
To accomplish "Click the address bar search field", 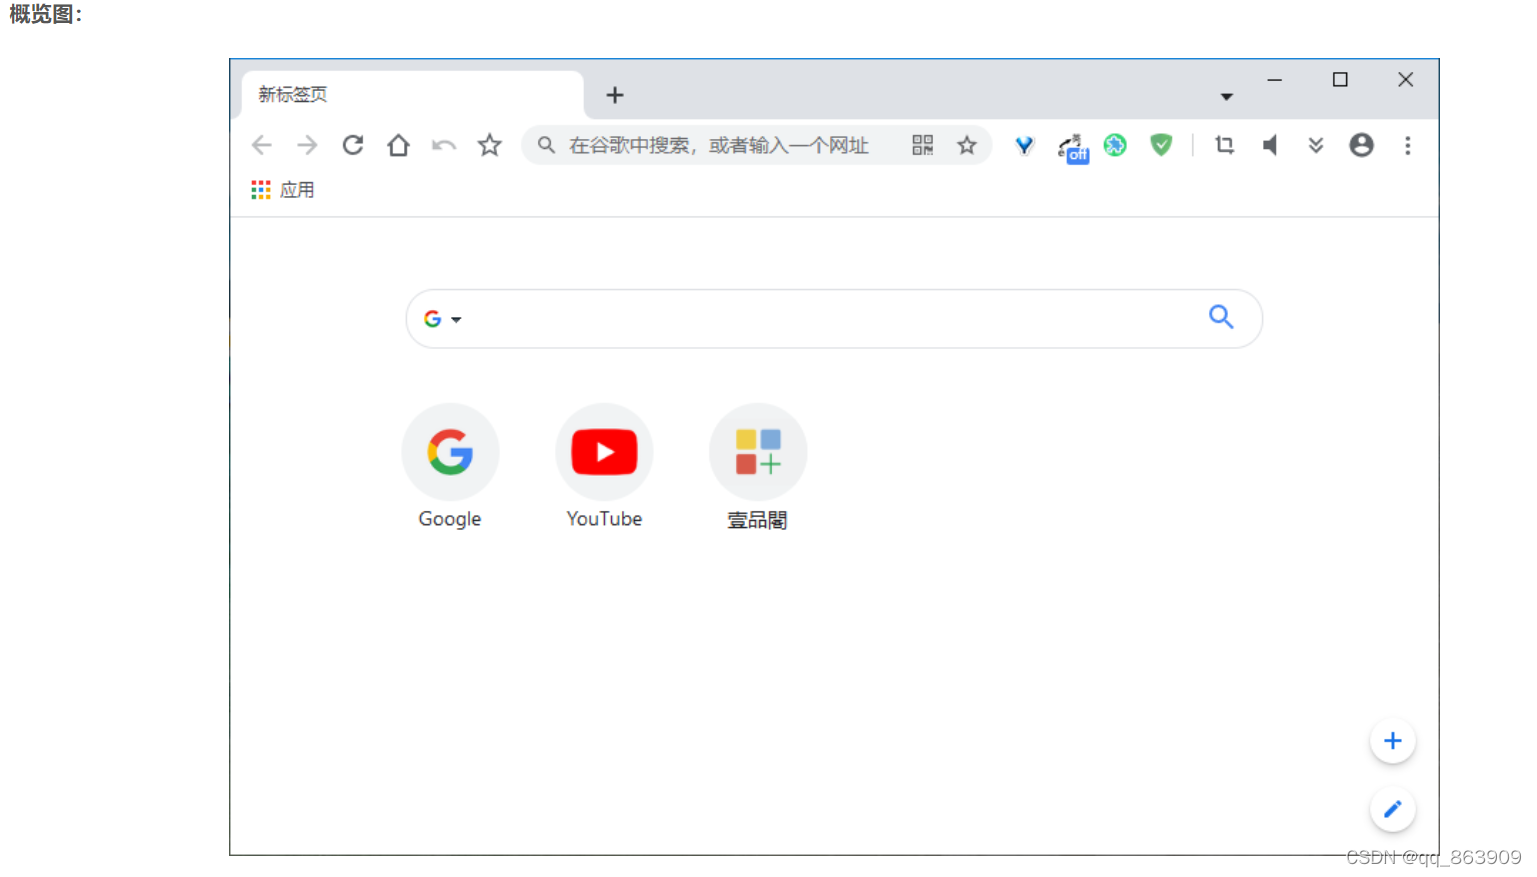I will click(756, 145).
